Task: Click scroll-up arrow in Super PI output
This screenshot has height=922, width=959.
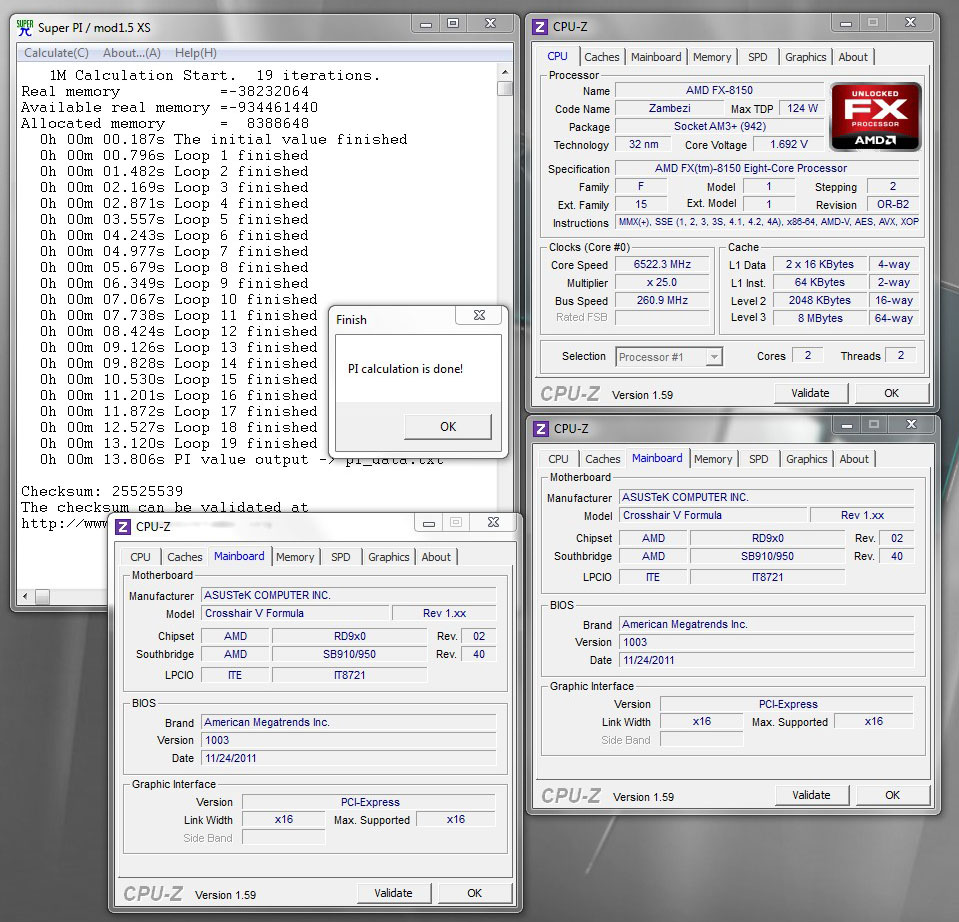Action: (x=505, y=72)
